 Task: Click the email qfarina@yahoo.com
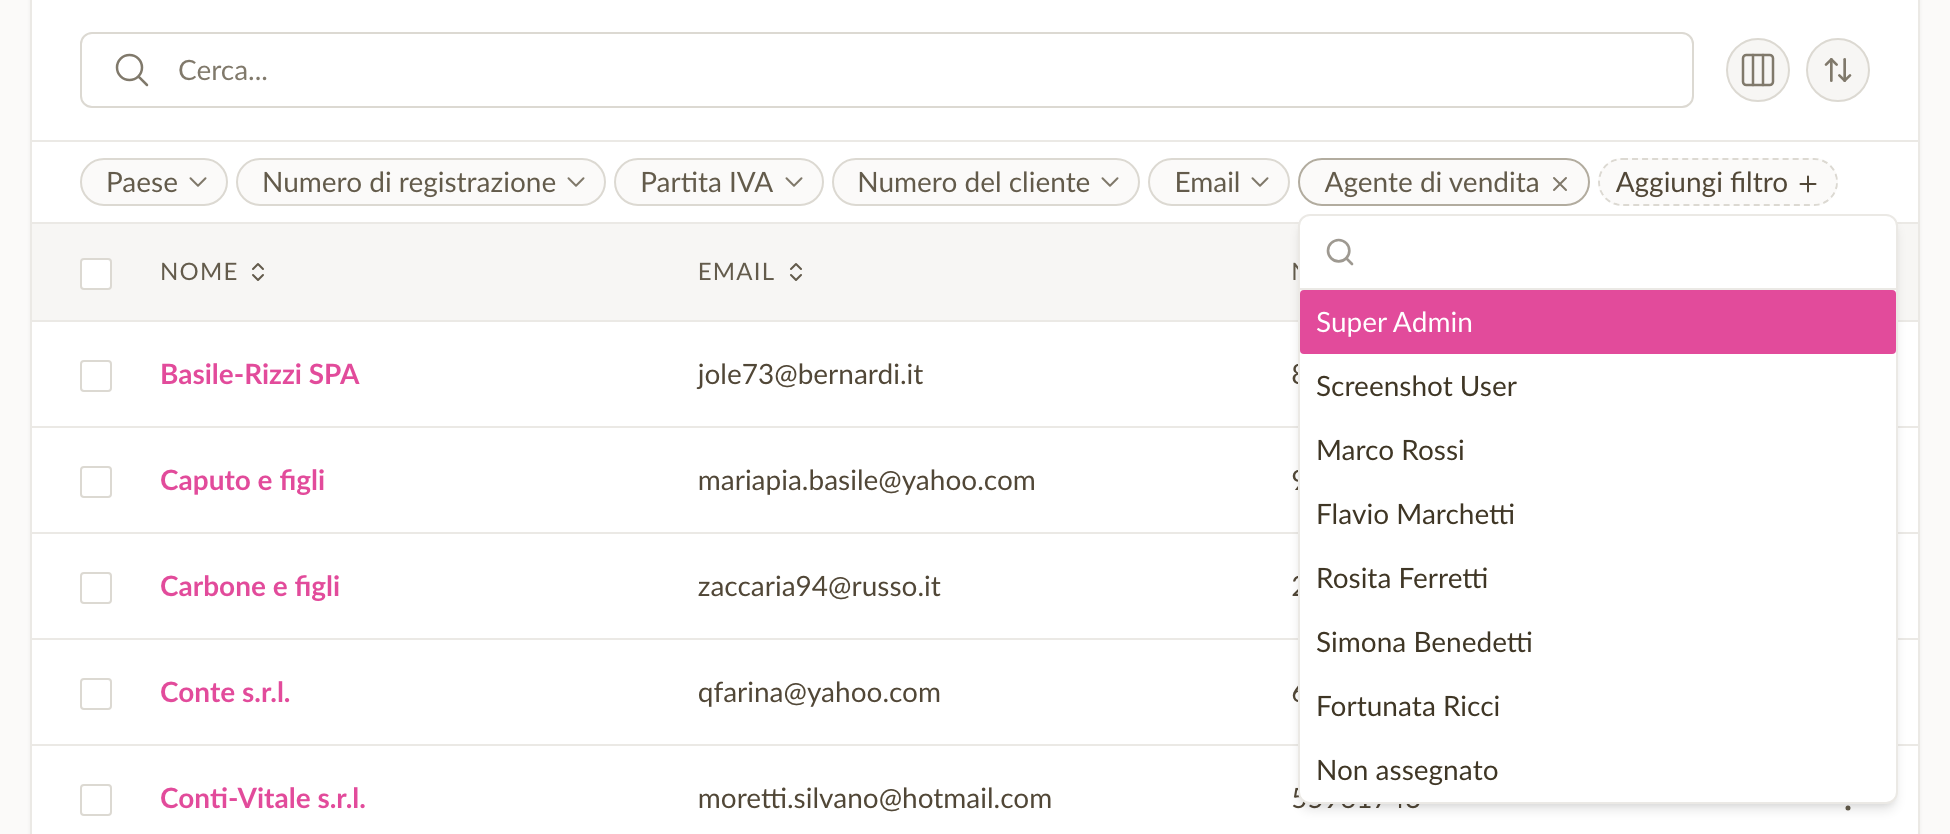[x=819, y=692]
